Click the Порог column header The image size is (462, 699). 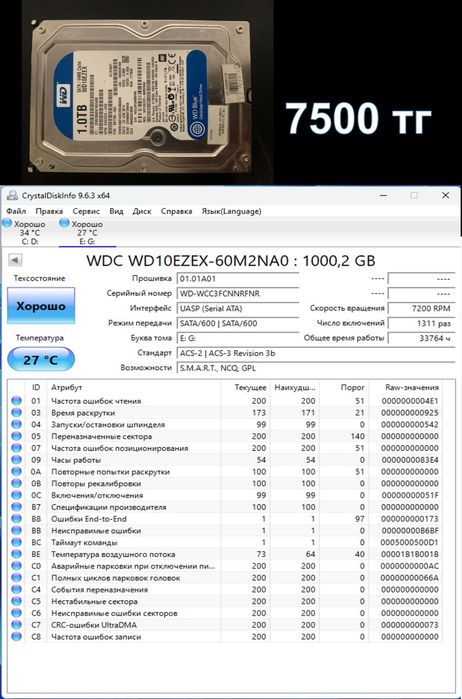coord(344,387)
